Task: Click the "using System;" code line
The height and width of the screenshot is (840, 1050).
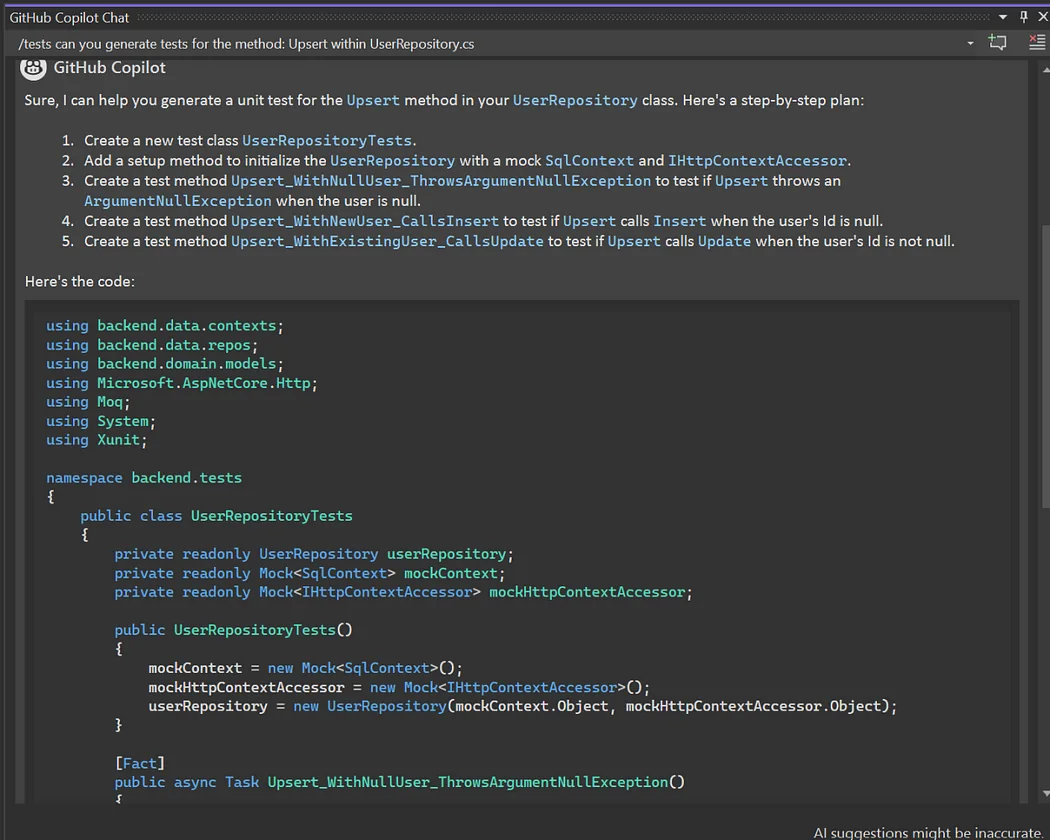Action: point(100,421)
